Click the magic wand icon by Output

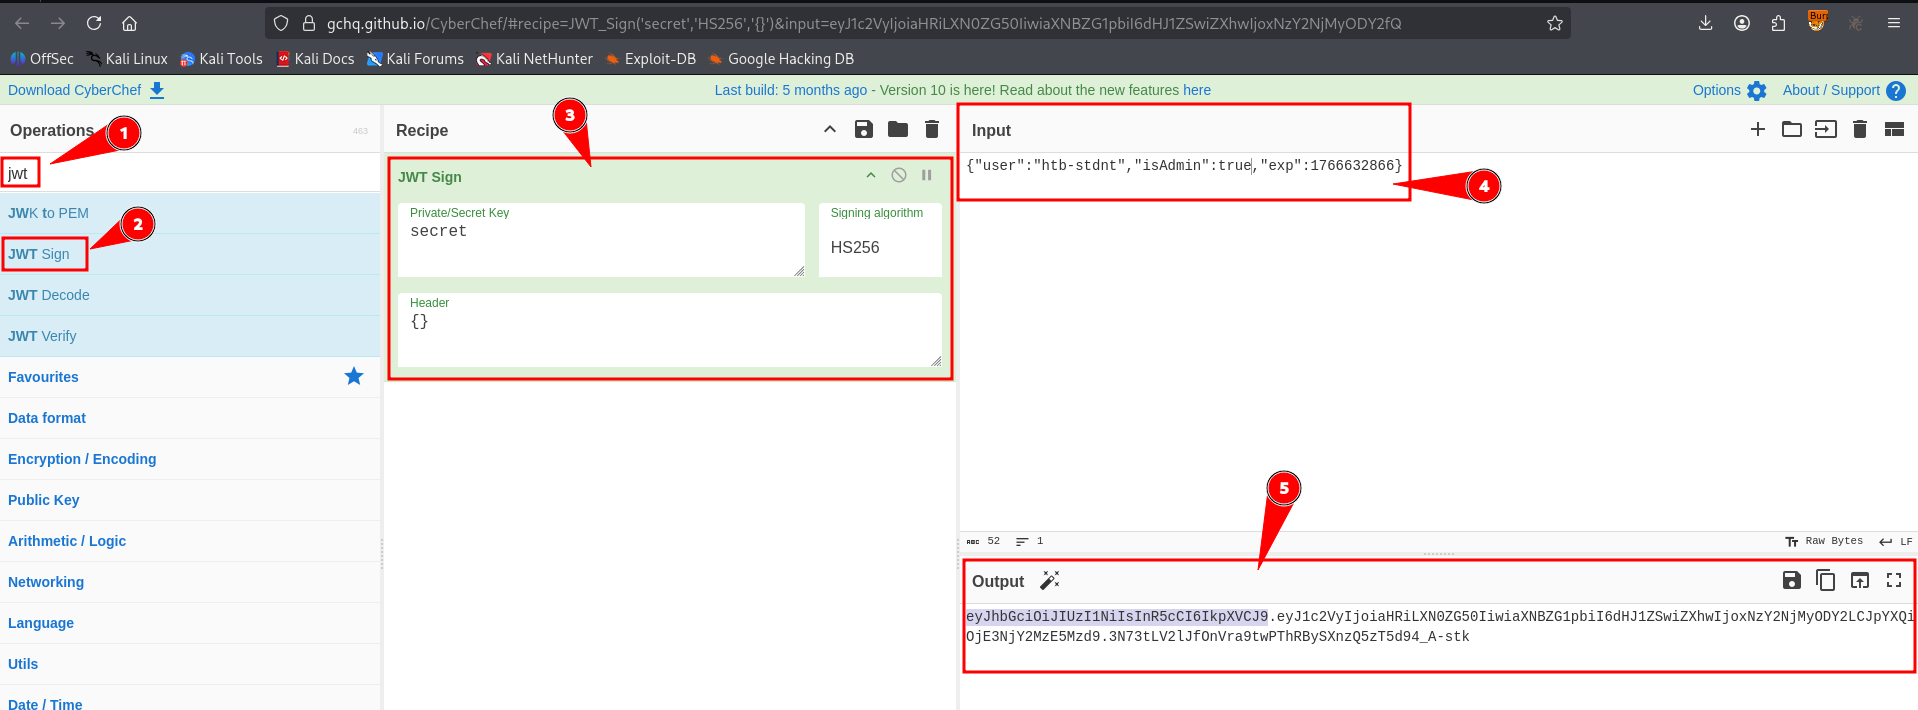coord(1049,580)
